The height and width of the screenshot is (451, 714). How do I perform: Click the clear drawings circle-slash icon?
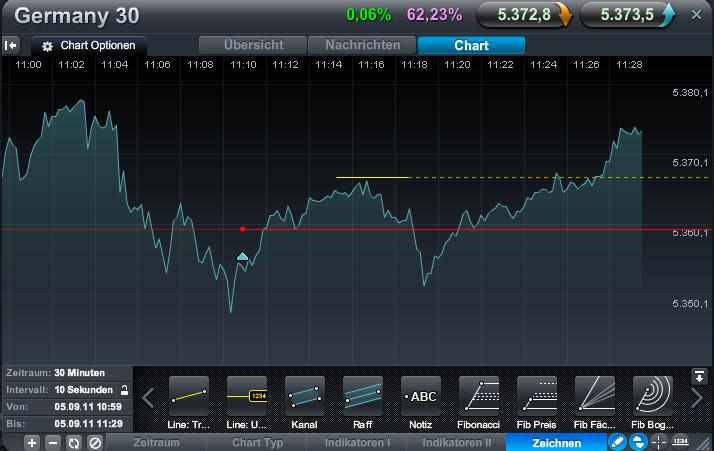tap(95, 442)
